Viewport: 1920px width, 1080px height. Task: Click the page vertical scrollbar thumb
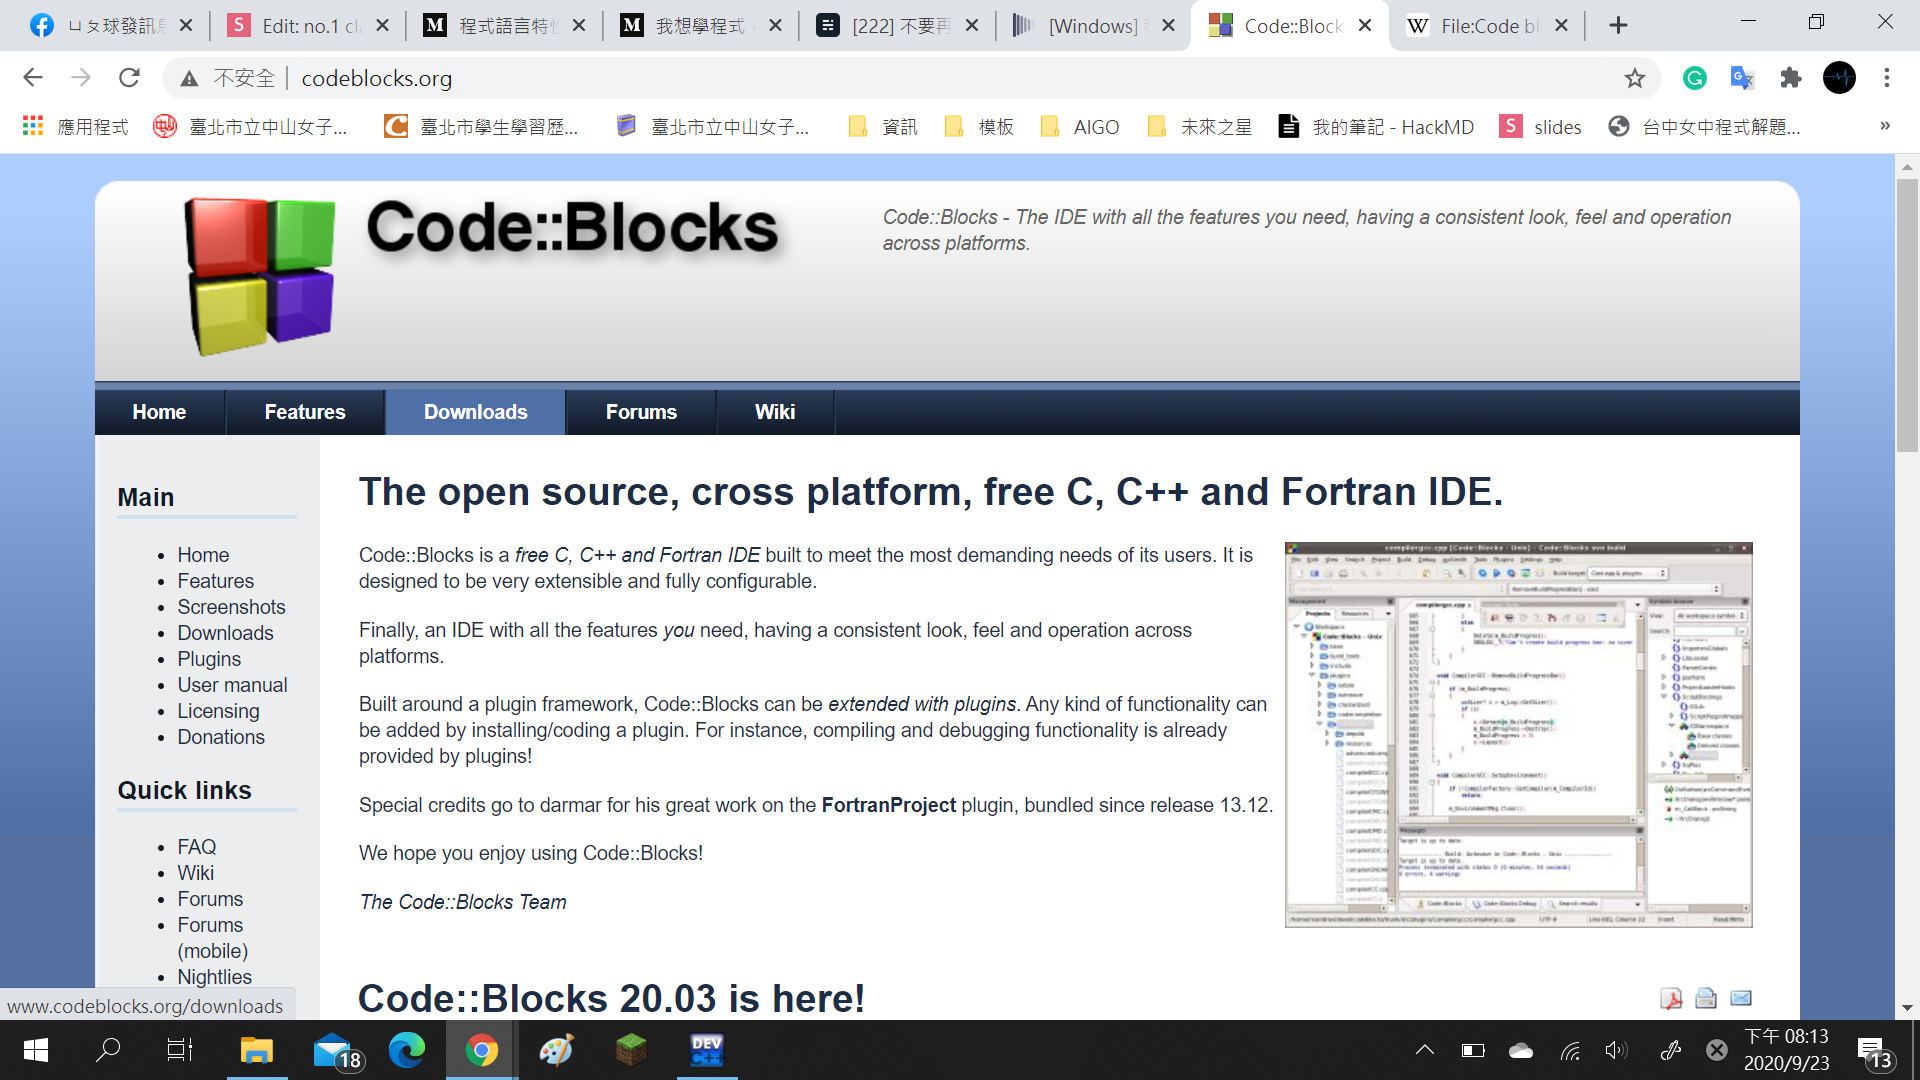(x=1907, y=315)
